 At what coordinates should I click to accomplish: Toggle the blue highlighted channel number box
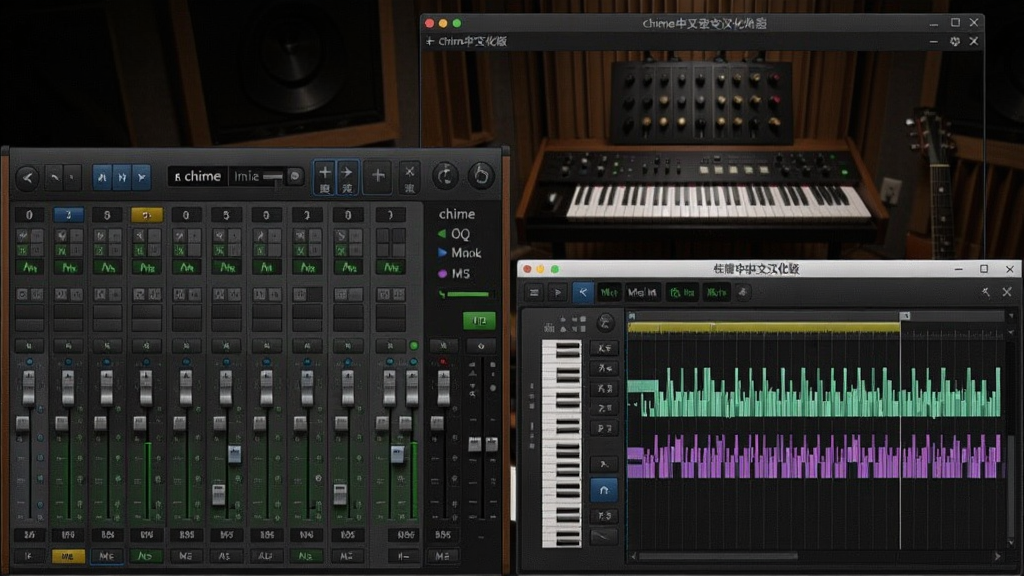tap(68, 214)
